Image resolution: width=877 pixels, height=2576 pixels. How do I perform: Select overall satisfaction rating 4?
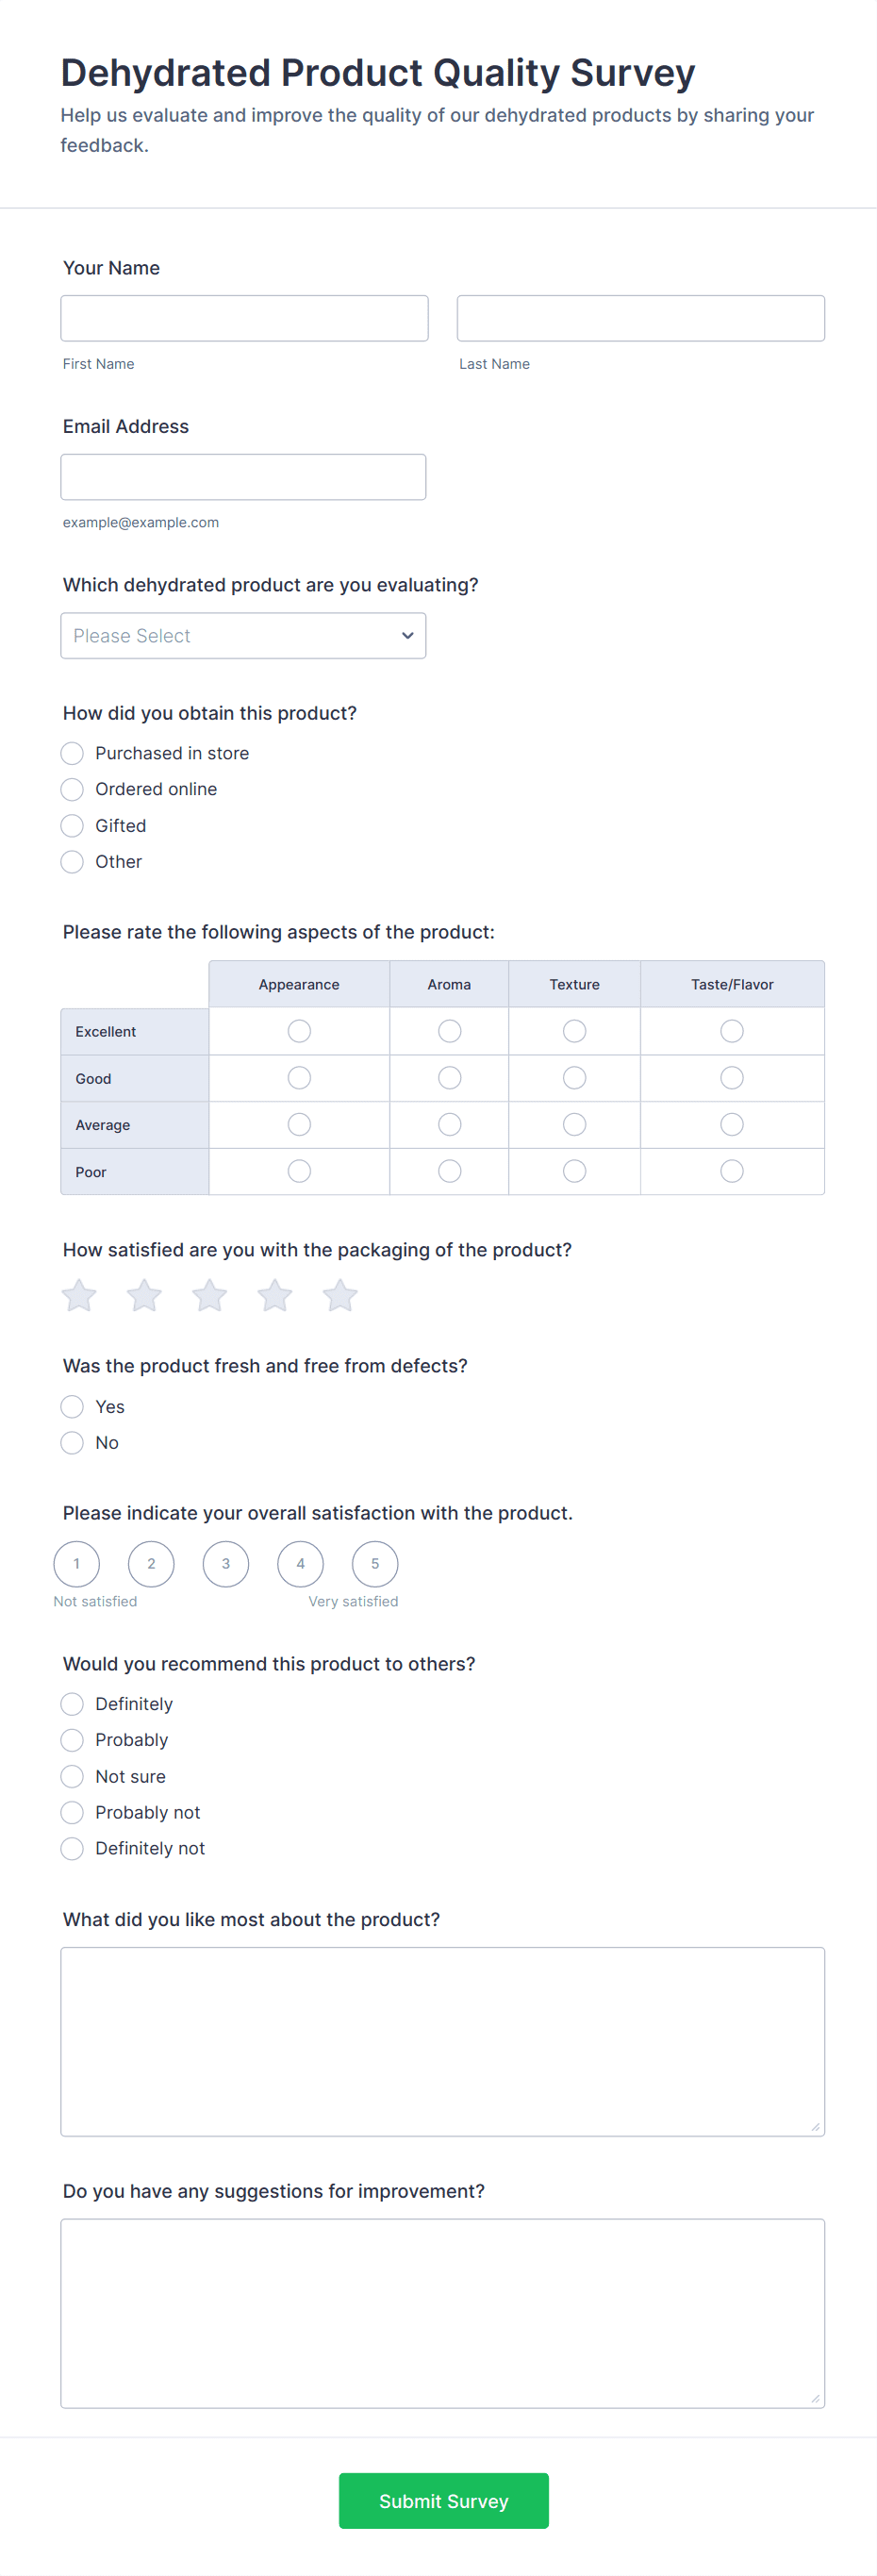click(x=301, y=1564)
